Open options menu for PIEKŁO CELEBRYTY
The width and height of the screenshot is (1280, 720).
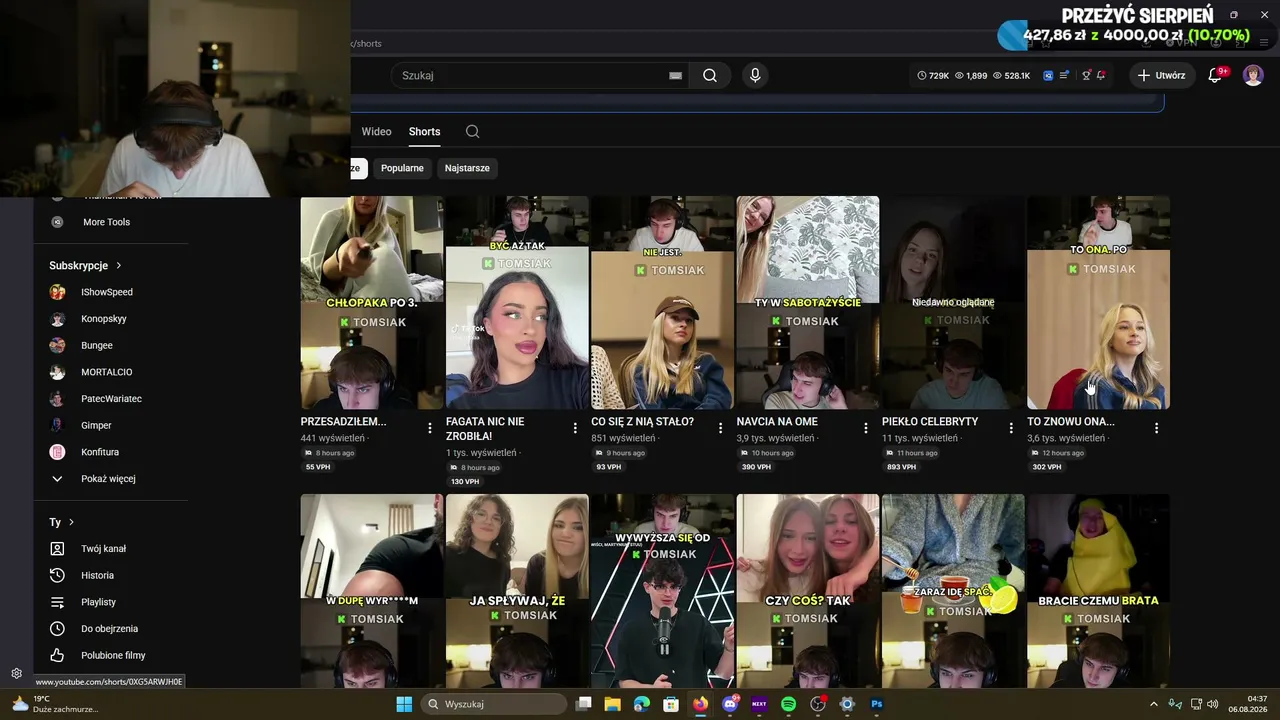[1011, 428]
